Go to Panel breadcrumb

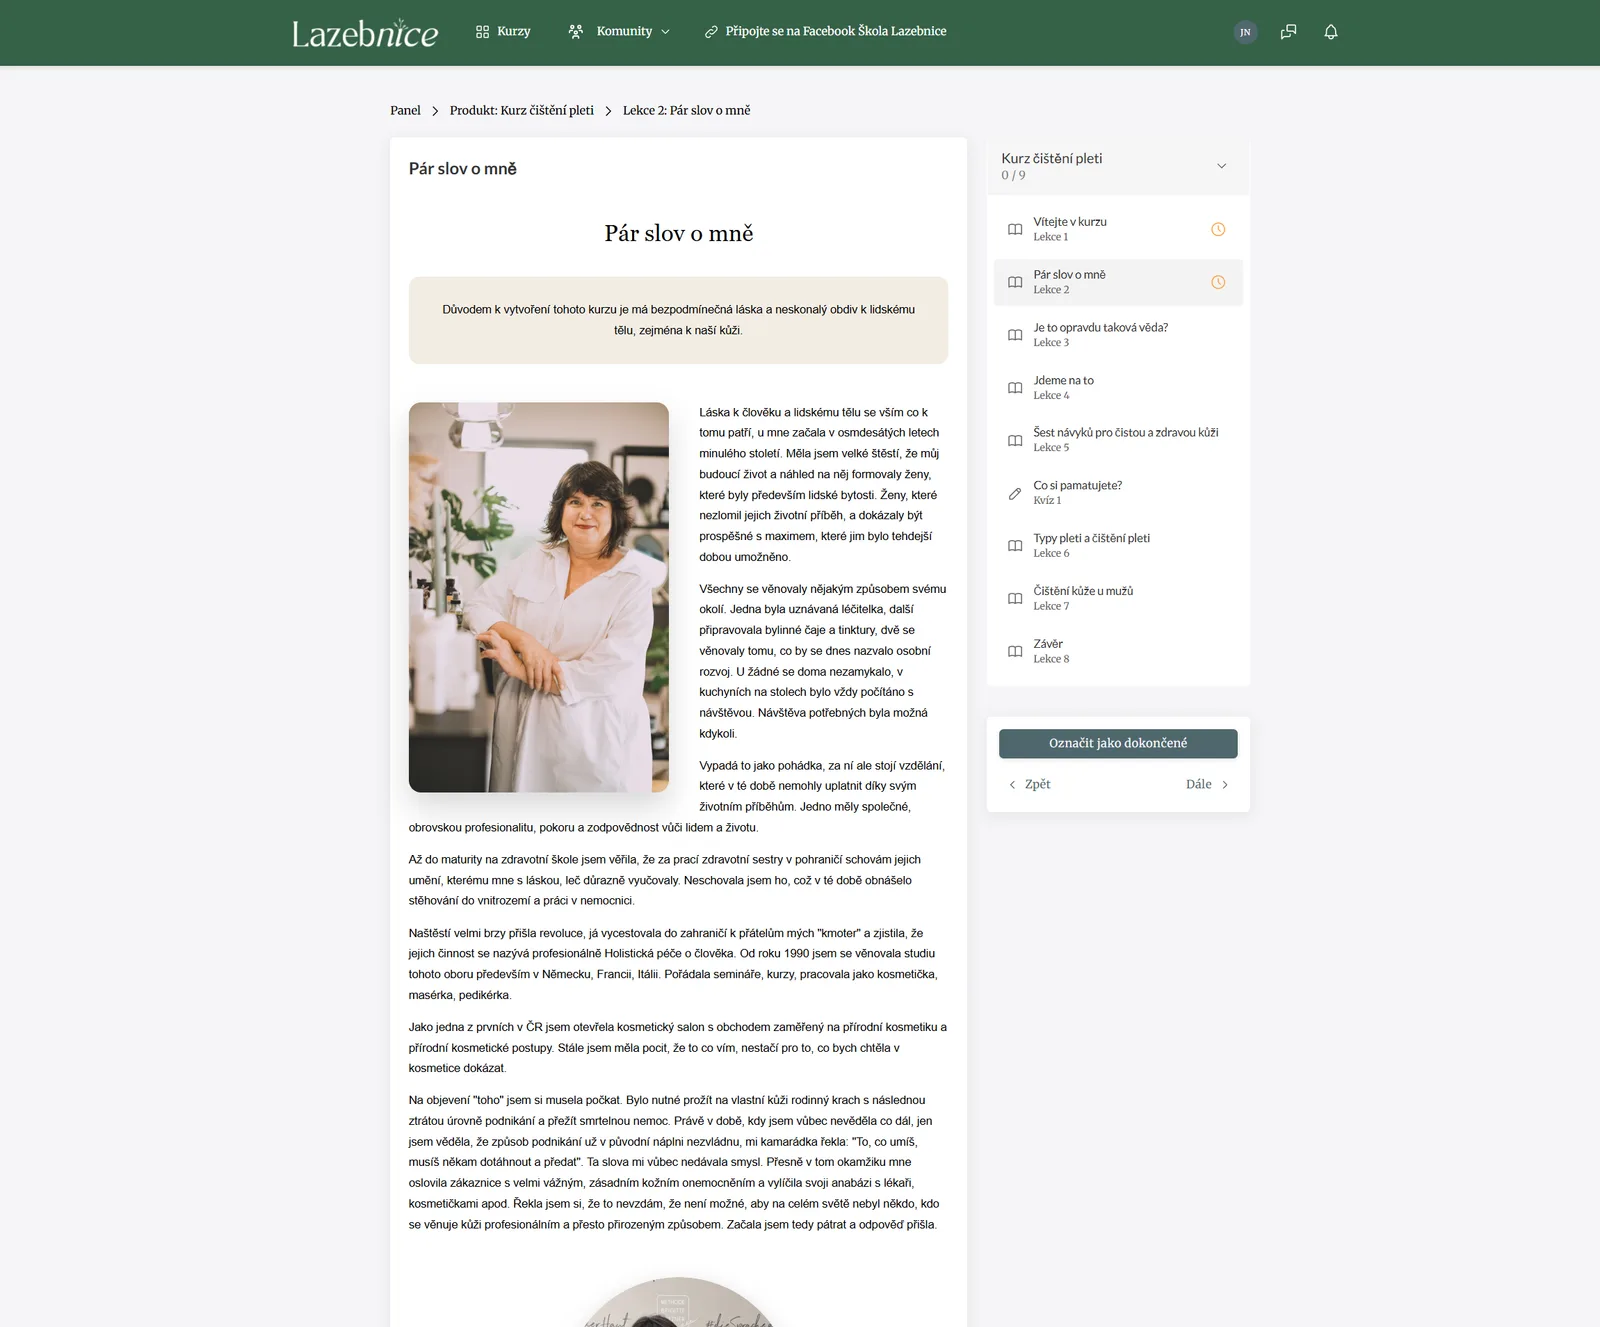pyautogui.click(x=405, y=111)
